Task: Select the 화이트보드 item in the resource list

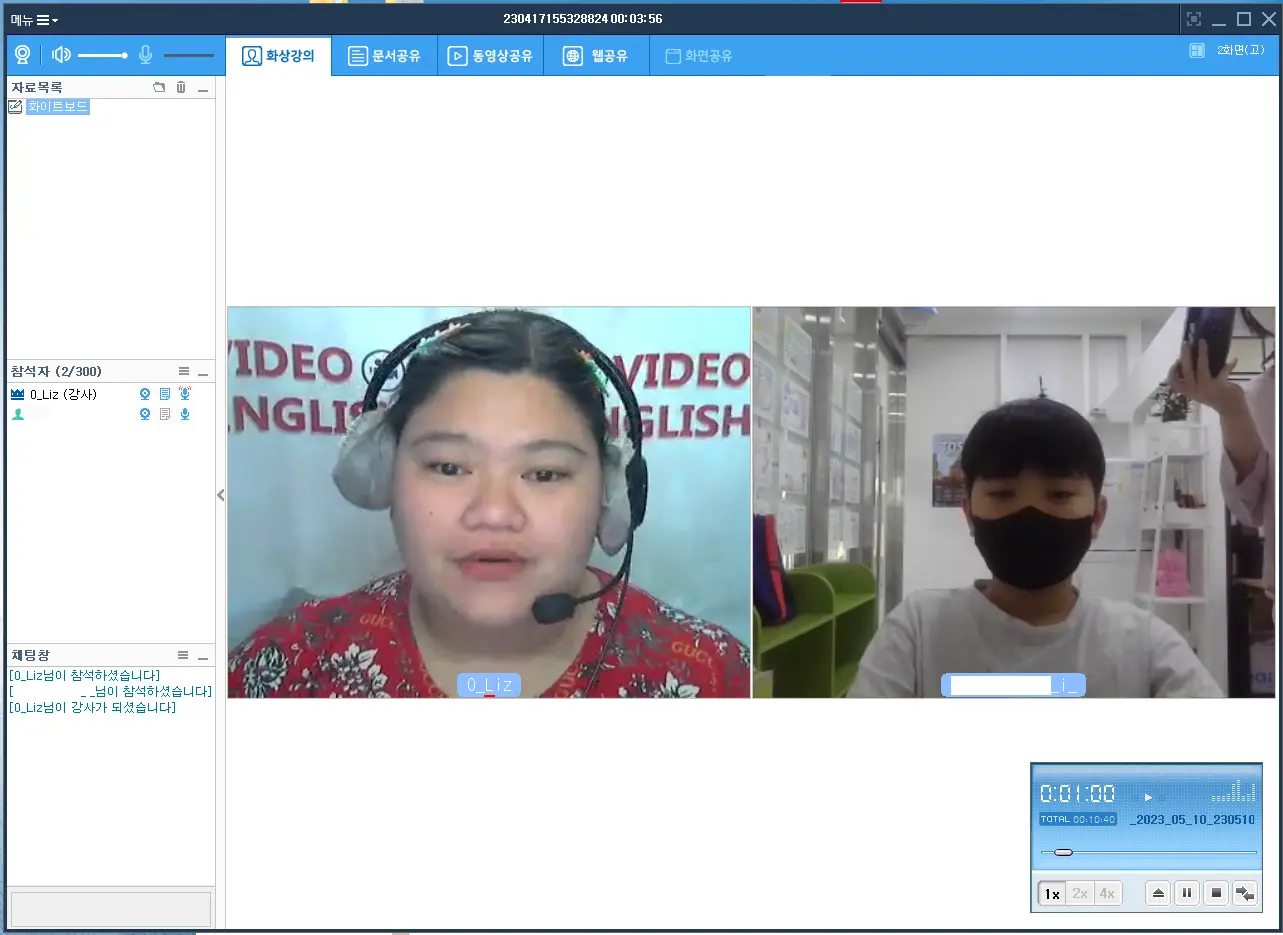Action: click(x=57, y=107)
